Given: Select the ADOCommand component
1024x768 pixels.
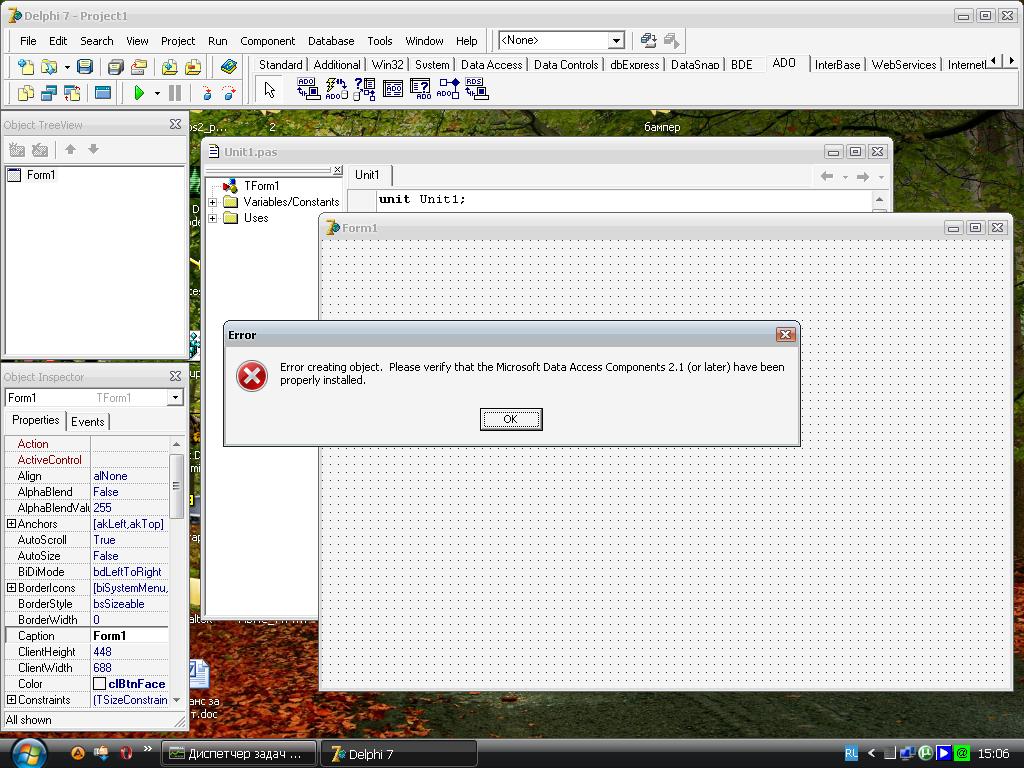Looking at the screenshot, I should click(x=336, y=89).
